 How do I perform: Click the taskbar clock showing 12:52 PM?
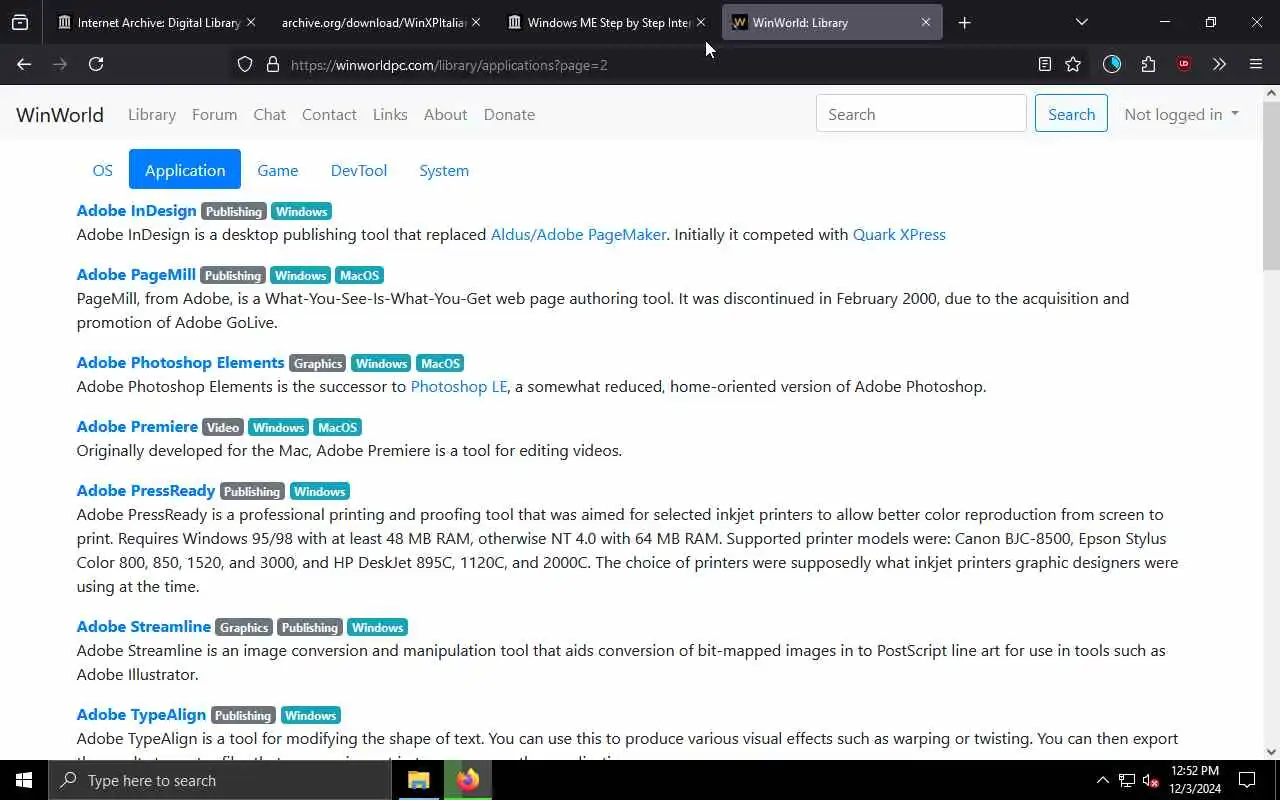pos(1194,780)
